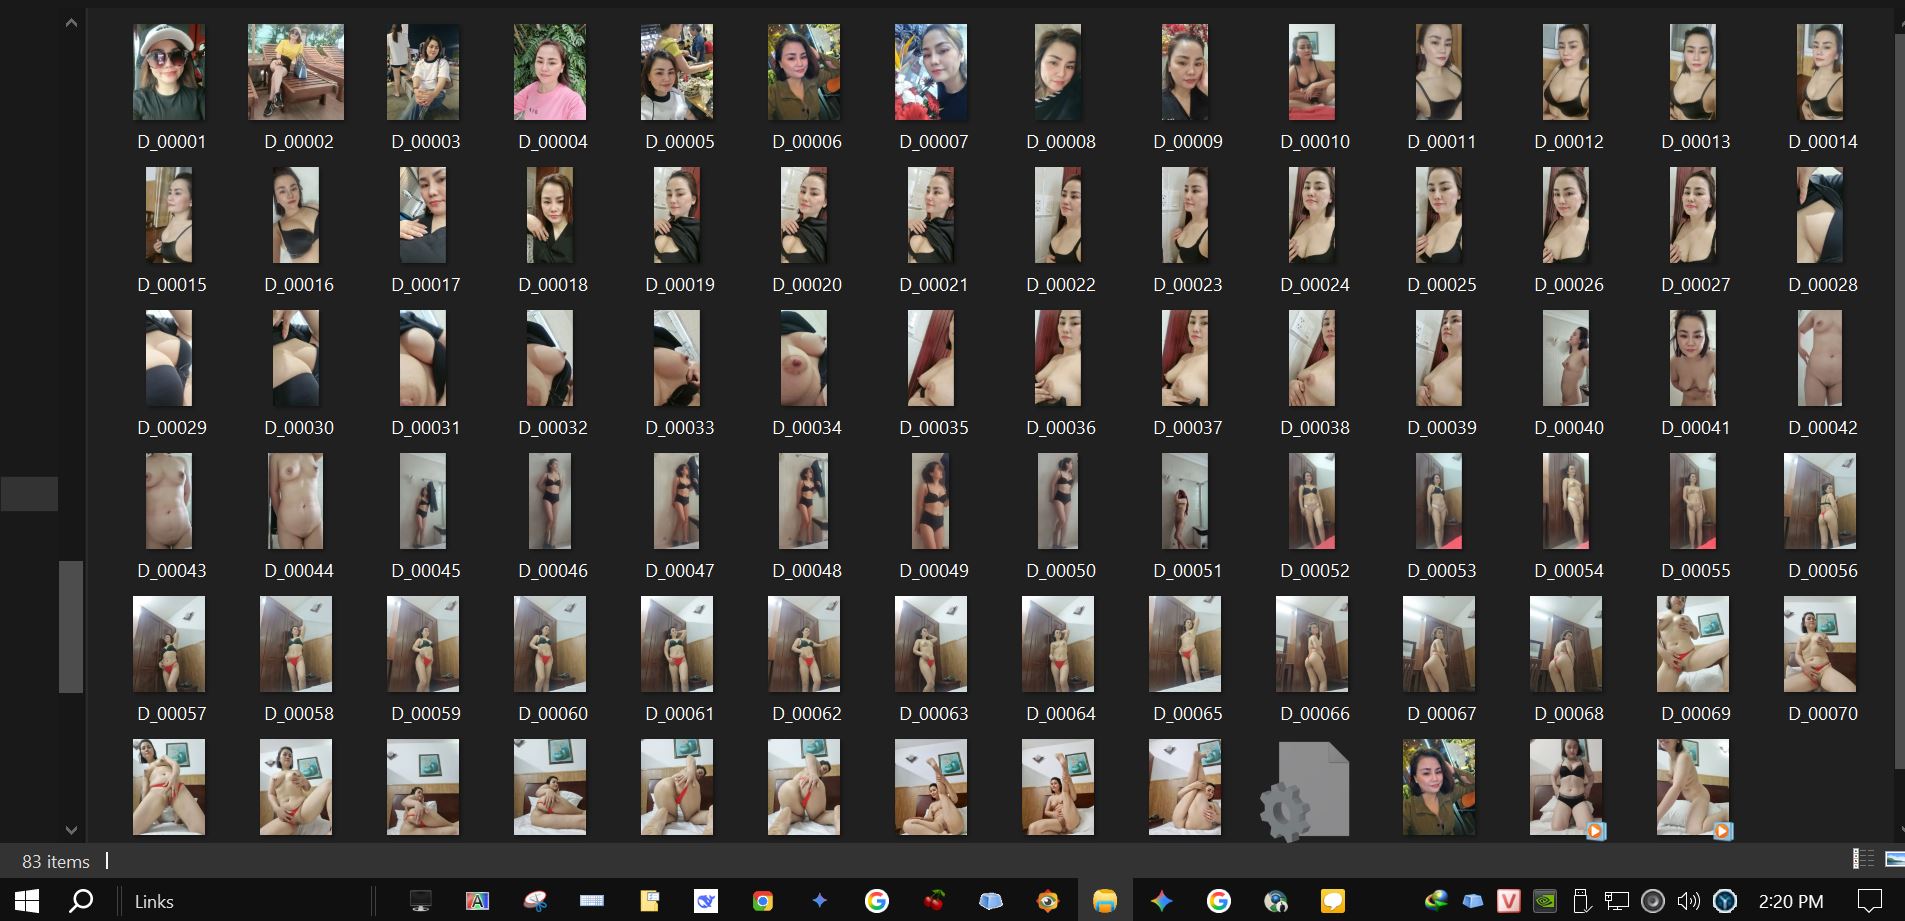
Task: Switch to large thumbnails view layout
Action: point(1894,859)
